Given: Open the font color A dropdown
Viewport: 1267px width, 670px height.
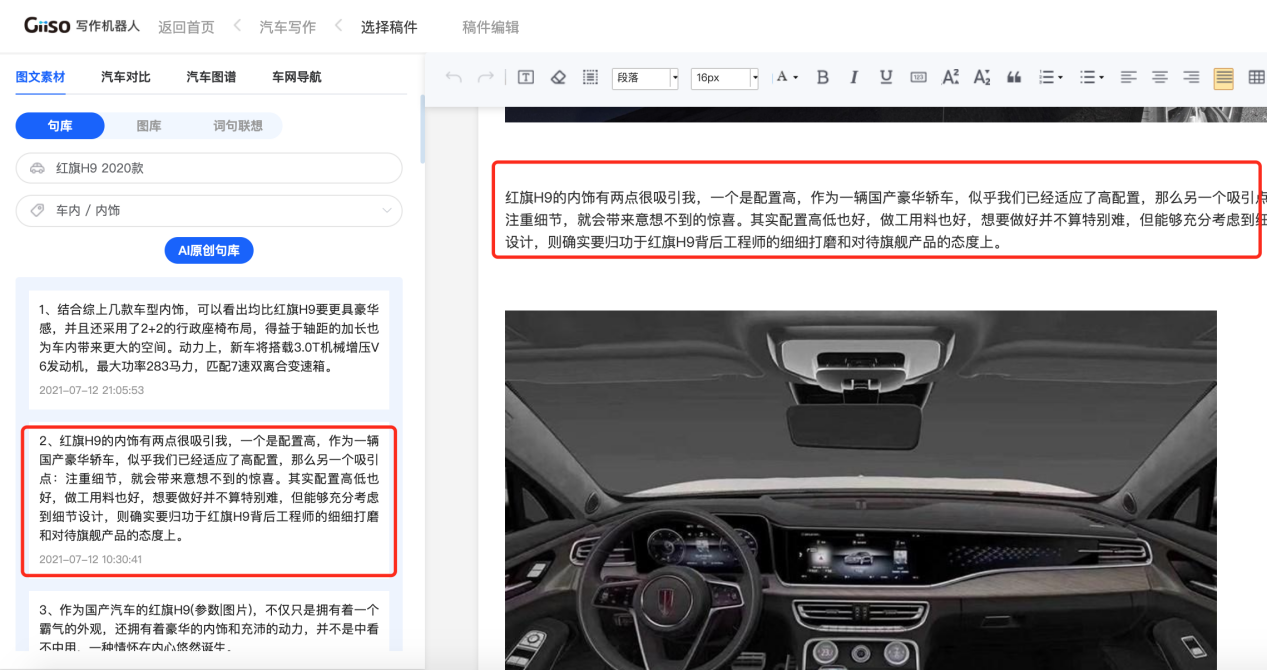Looking at the screenshot, I should 787,77.
